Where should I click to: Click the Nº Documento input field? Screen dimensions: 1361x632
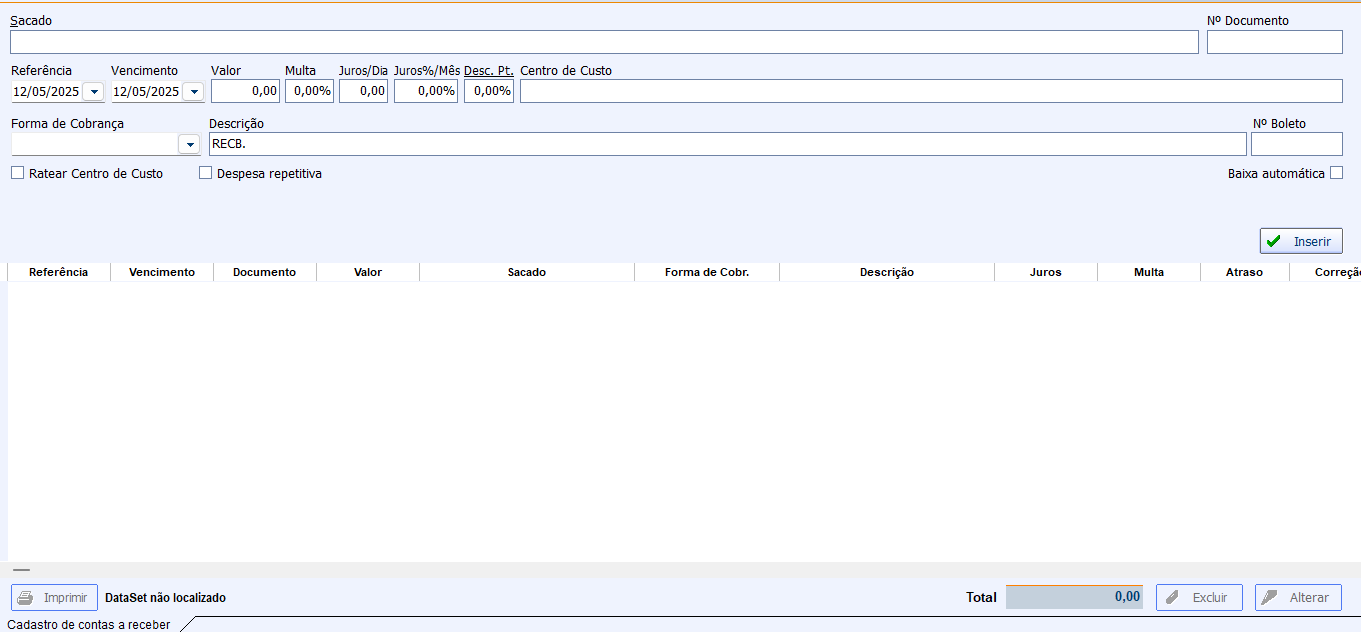pos(1274,42)
